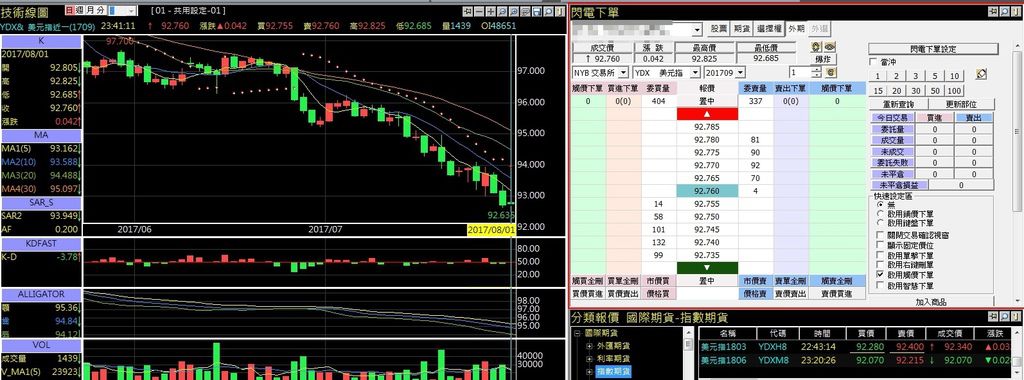Open search in 分類報價 title bar

click(x=1005, y=317)
